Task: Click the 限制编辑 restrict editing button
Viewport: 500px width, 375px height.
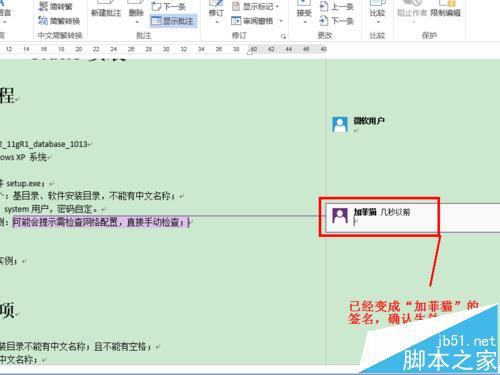Action: point(445,9)
